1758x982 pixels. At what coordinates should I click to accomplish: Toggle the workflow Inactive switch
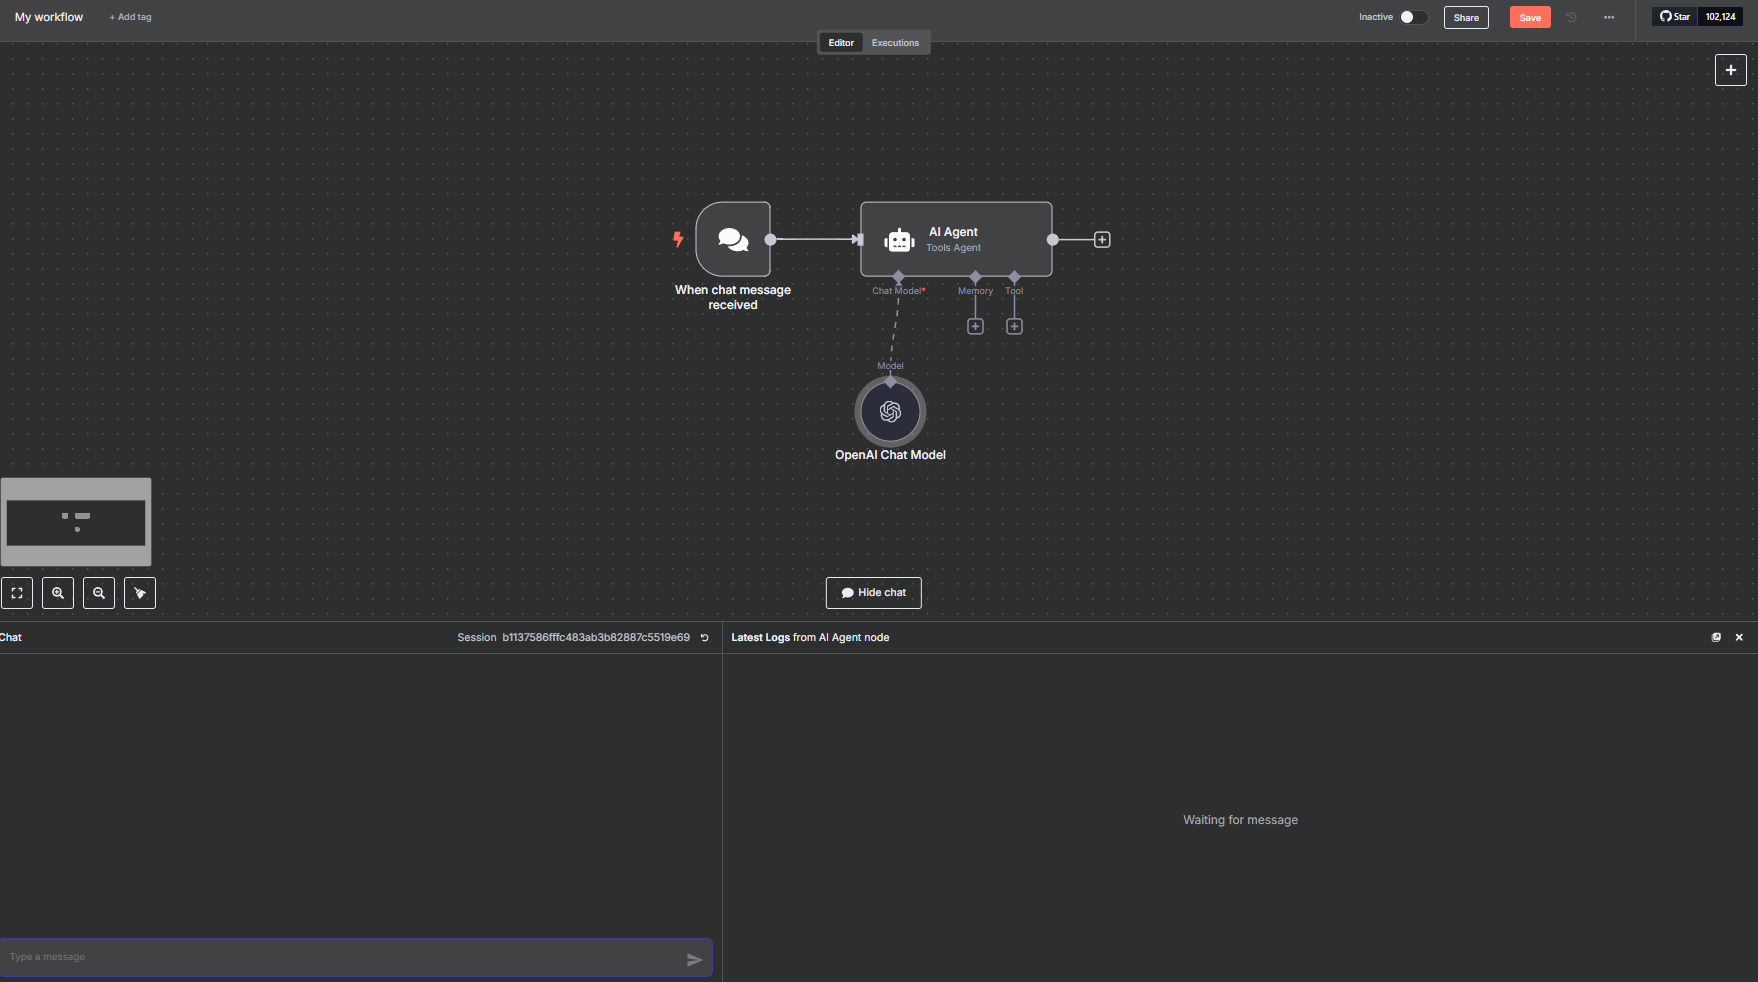coord(1413,17)
